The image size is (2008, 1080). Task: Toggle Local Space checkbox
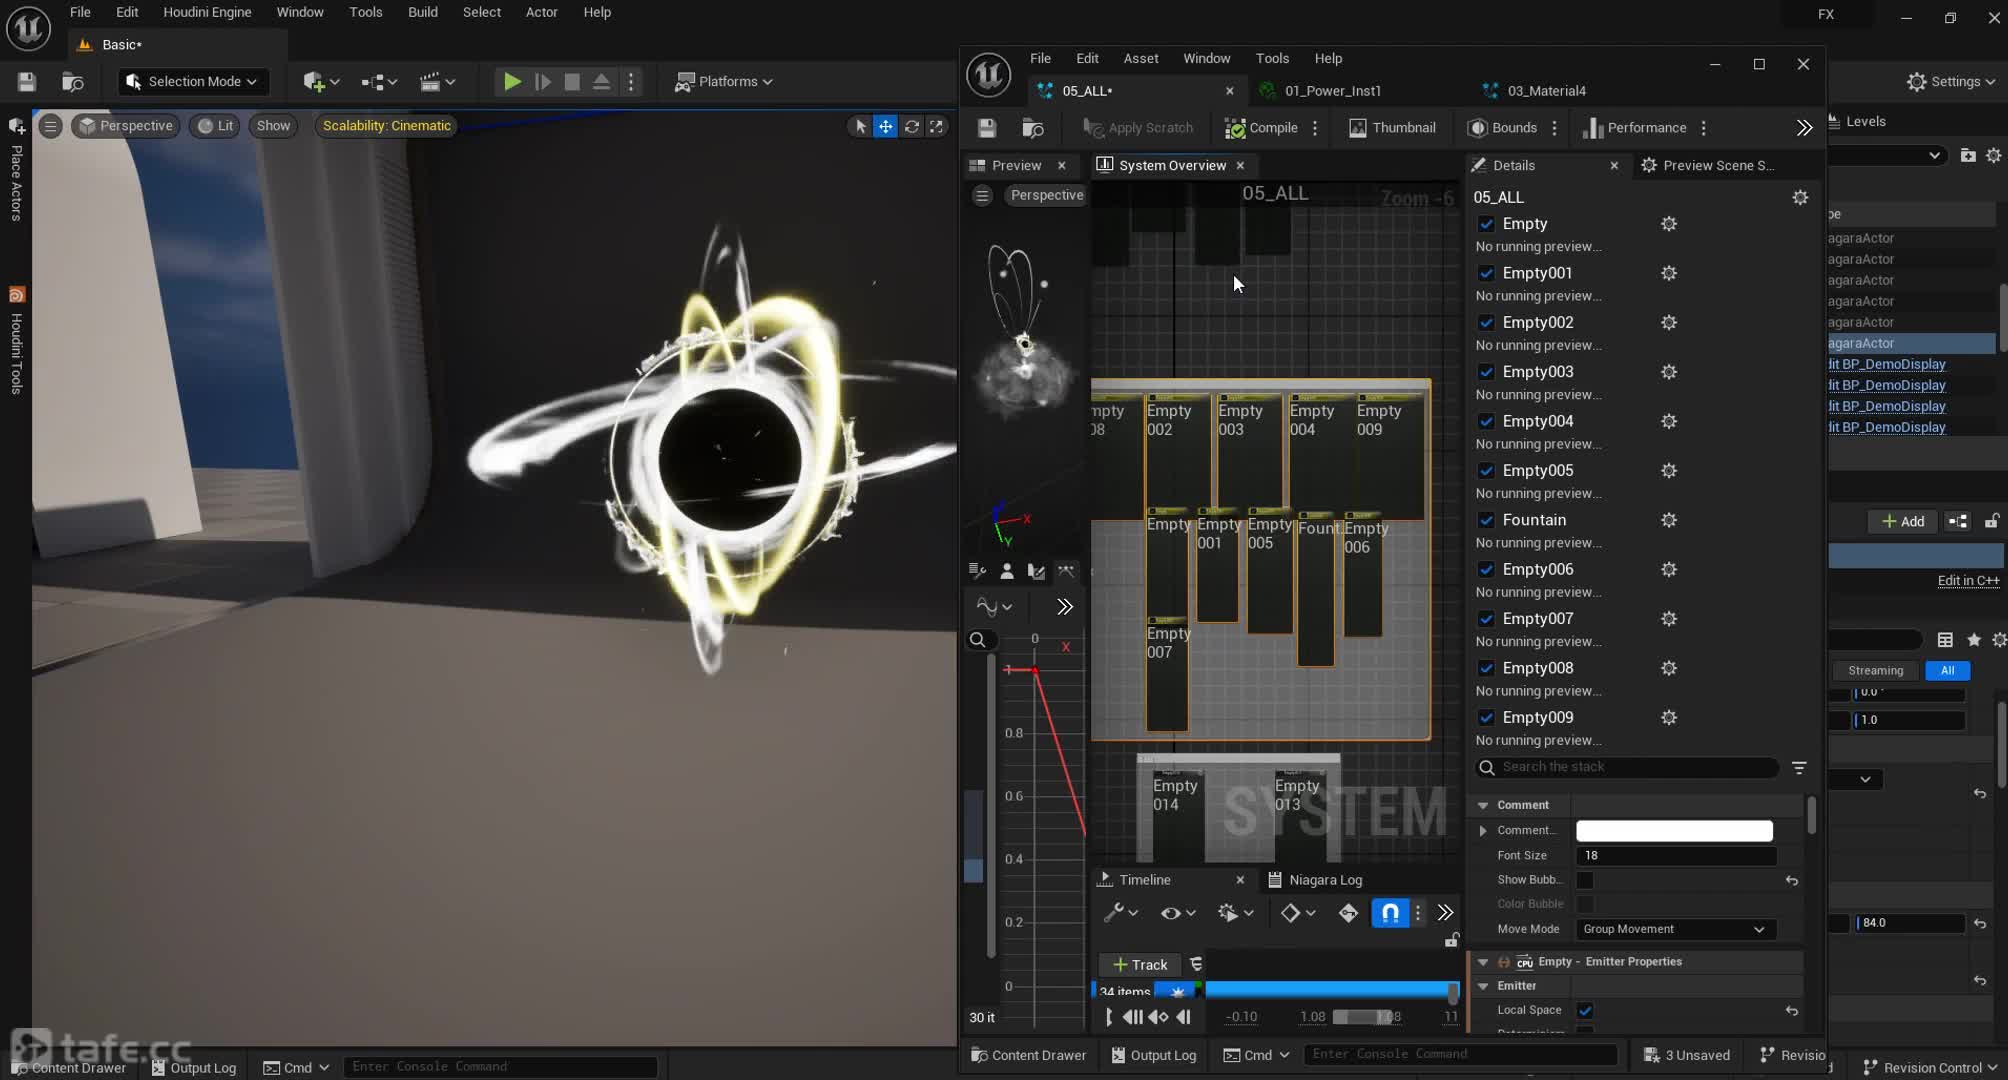(x=1585, y=1011)
